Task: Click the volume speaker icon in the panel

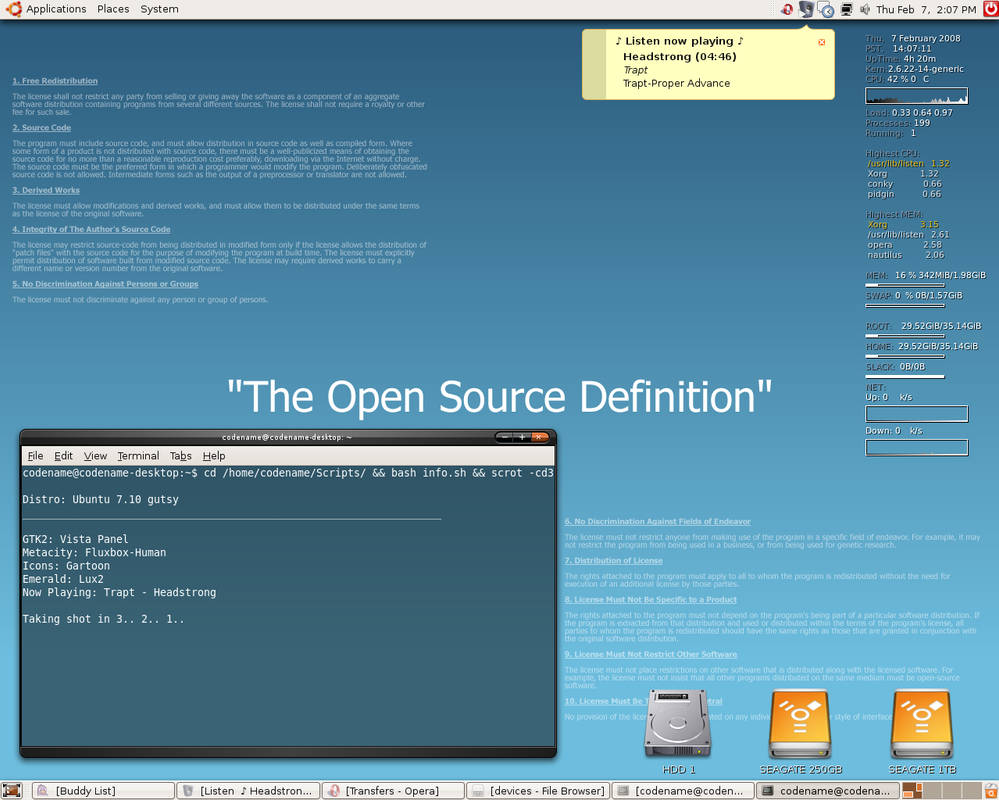Action: pyautogui.click(x=865, y=10)
